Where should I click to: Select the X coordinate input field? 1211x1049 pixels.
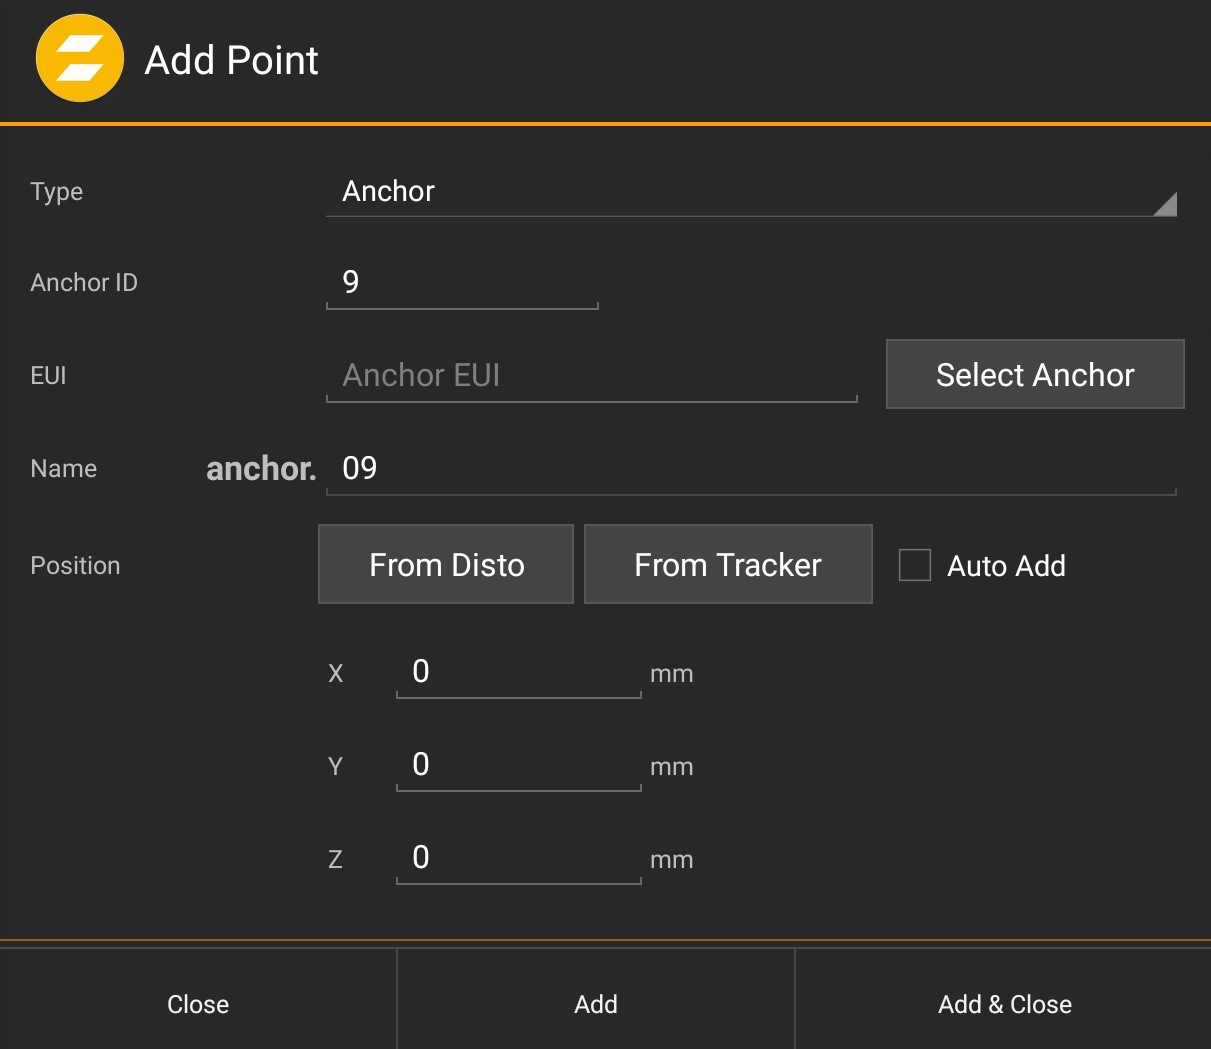(518, 672)
